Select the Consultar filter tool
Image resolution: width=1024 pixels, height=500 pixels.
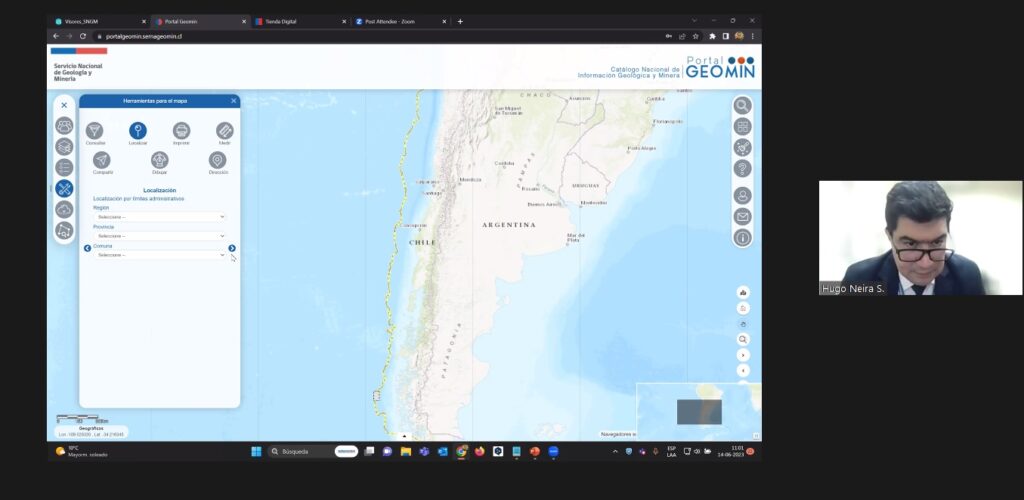click(95, 131)
